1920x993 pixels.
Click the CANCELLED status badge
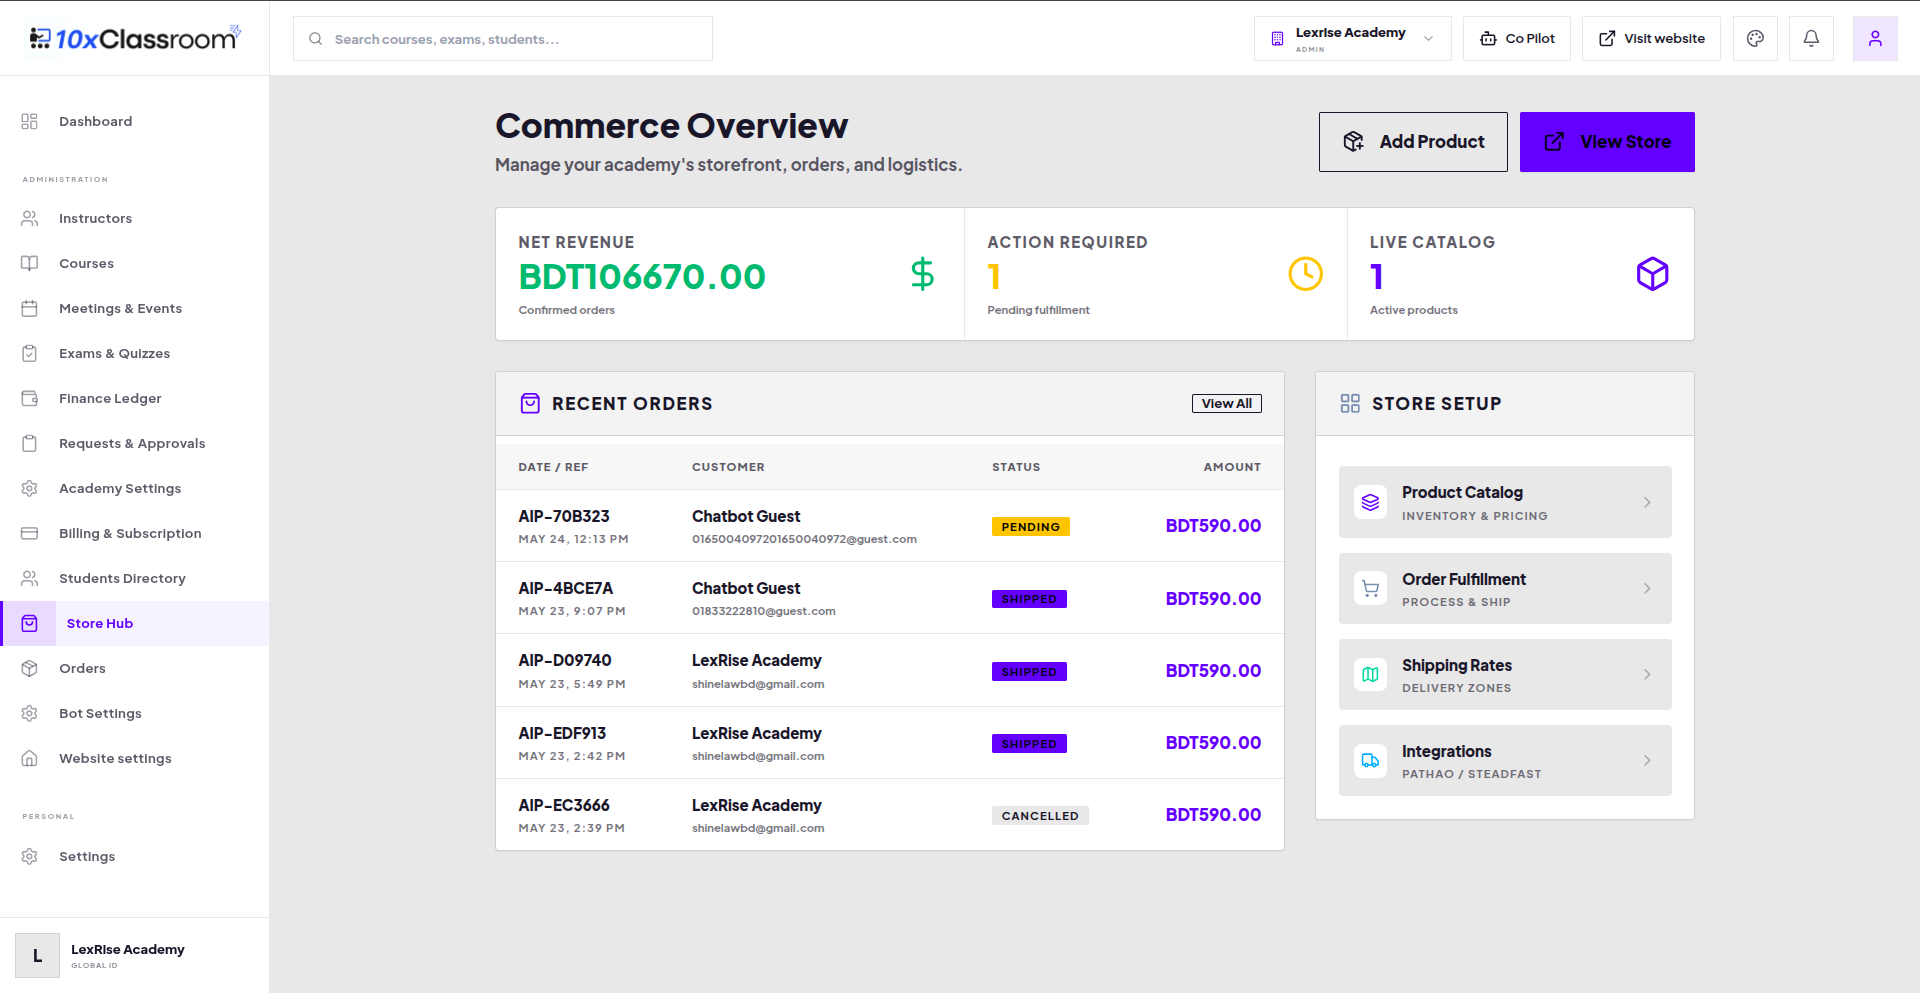click(x=1040, y=816)
